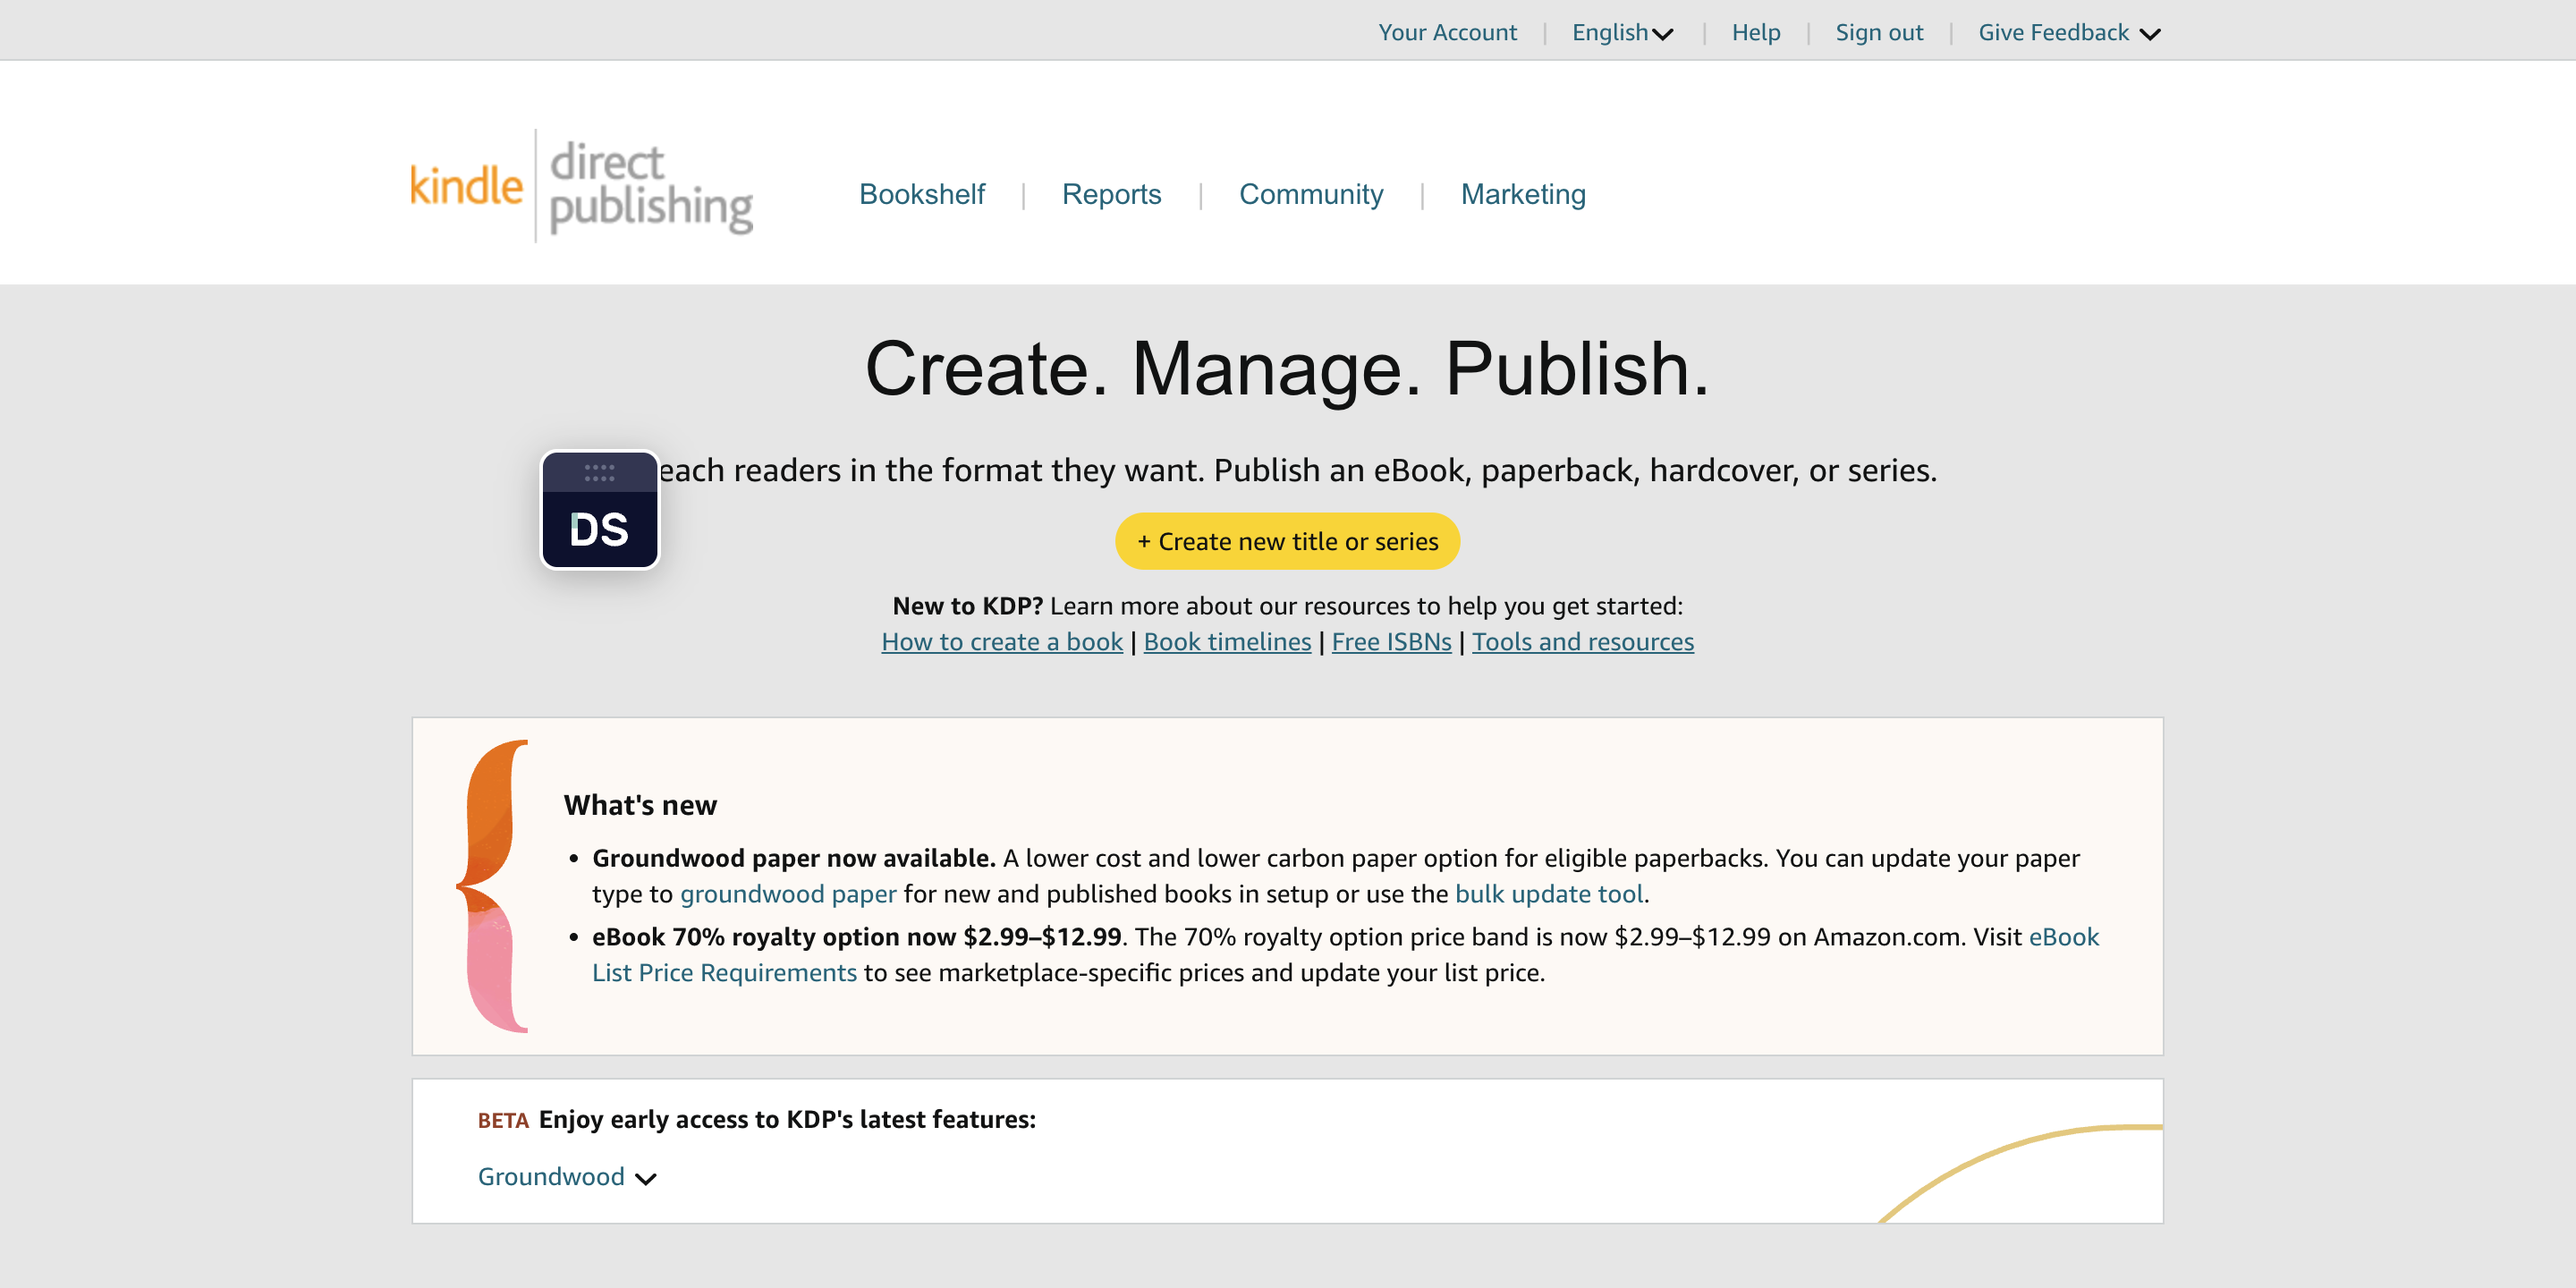The height and width of the screenshot is (1288, 2576).
Task: Click the BETA label text
Action: [503, 1120]
